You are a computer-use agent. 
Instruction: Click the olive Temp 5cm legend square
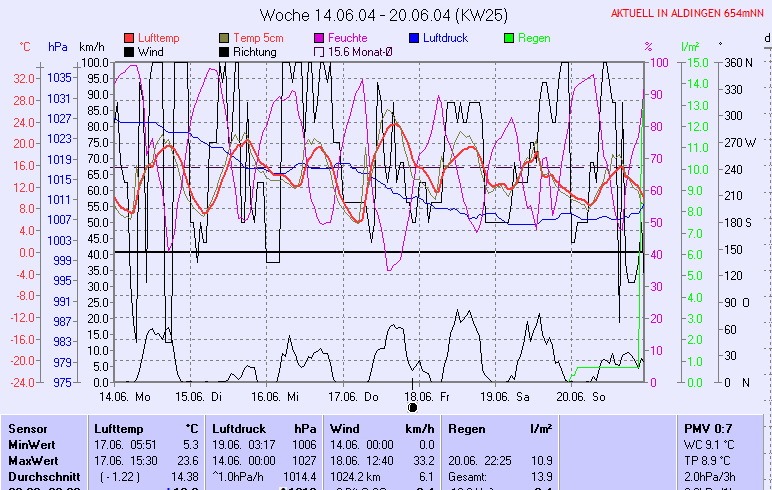pyautogui.click(x=224, y=37)
